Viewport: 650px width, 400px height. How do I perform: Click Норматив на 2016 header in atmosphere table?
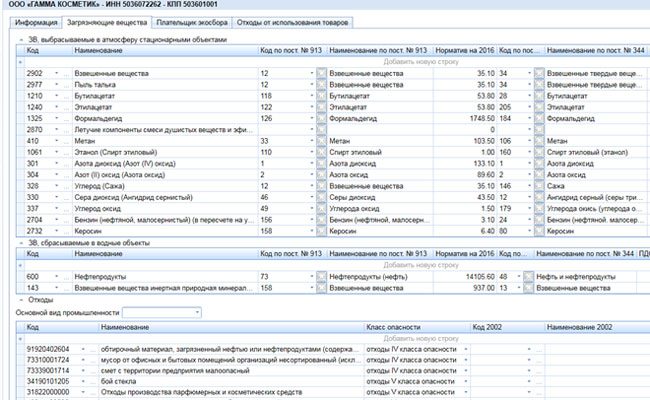click(465, 50)
